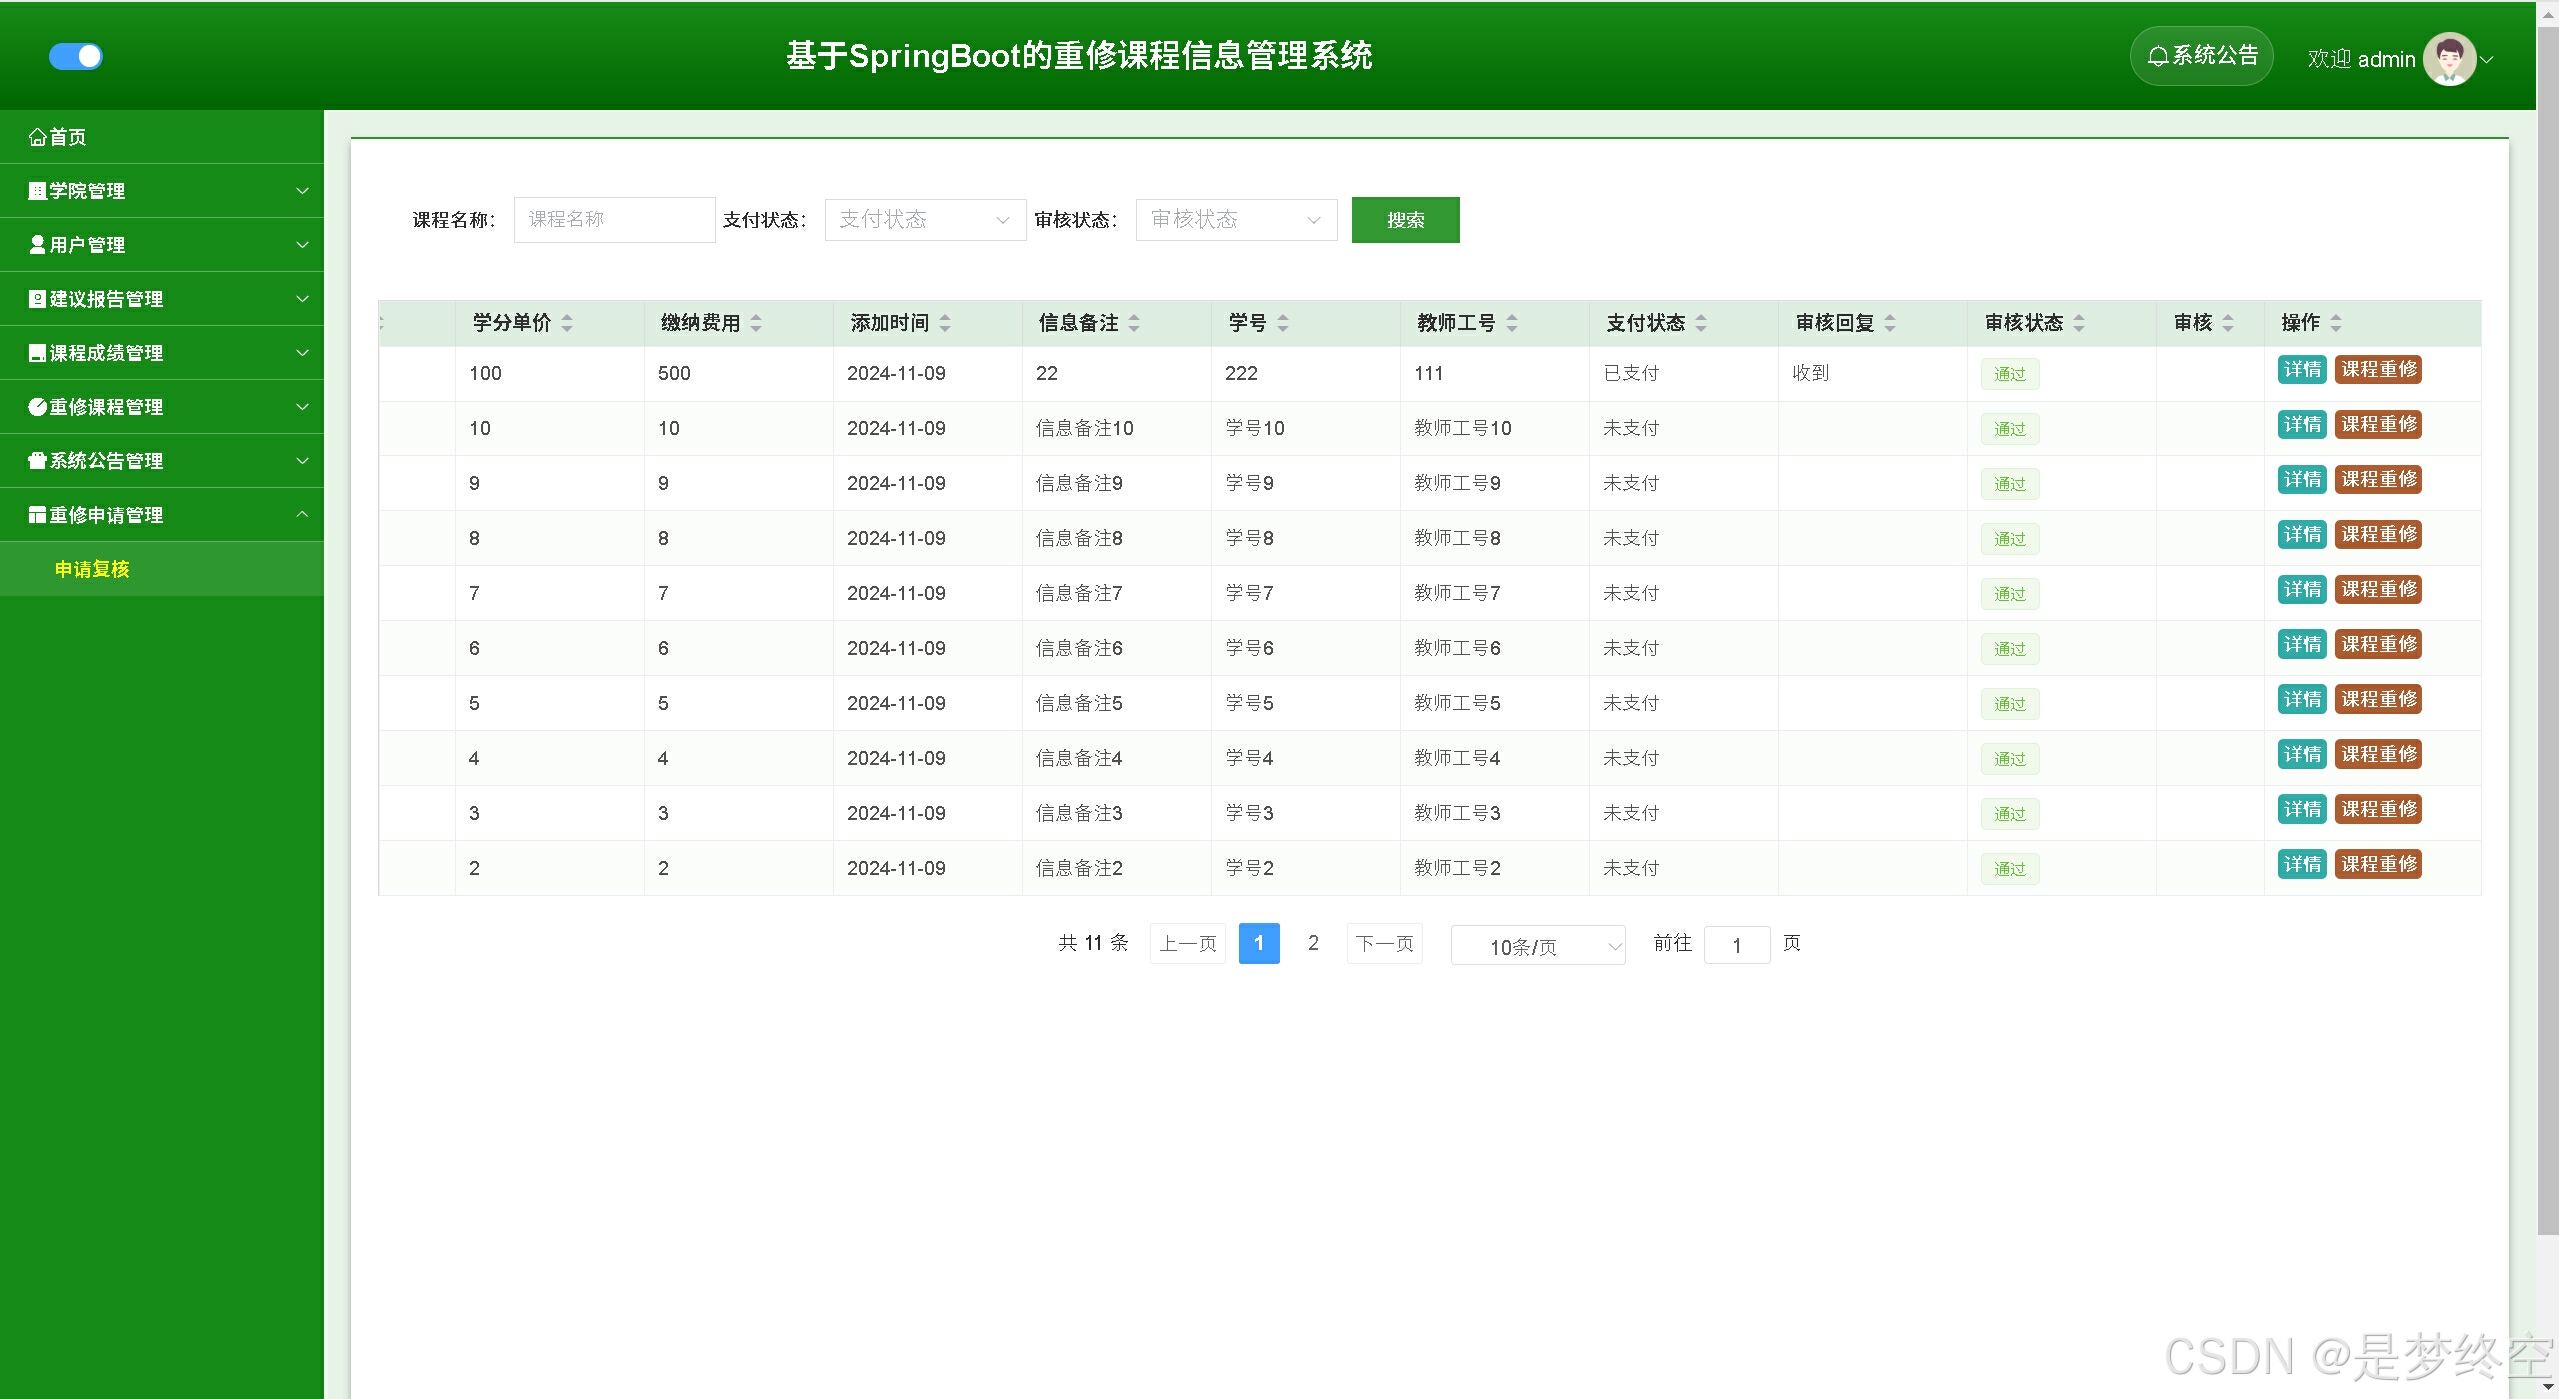
Task: Click 课程重修 for the first row
Action: tap(2378, 370)
